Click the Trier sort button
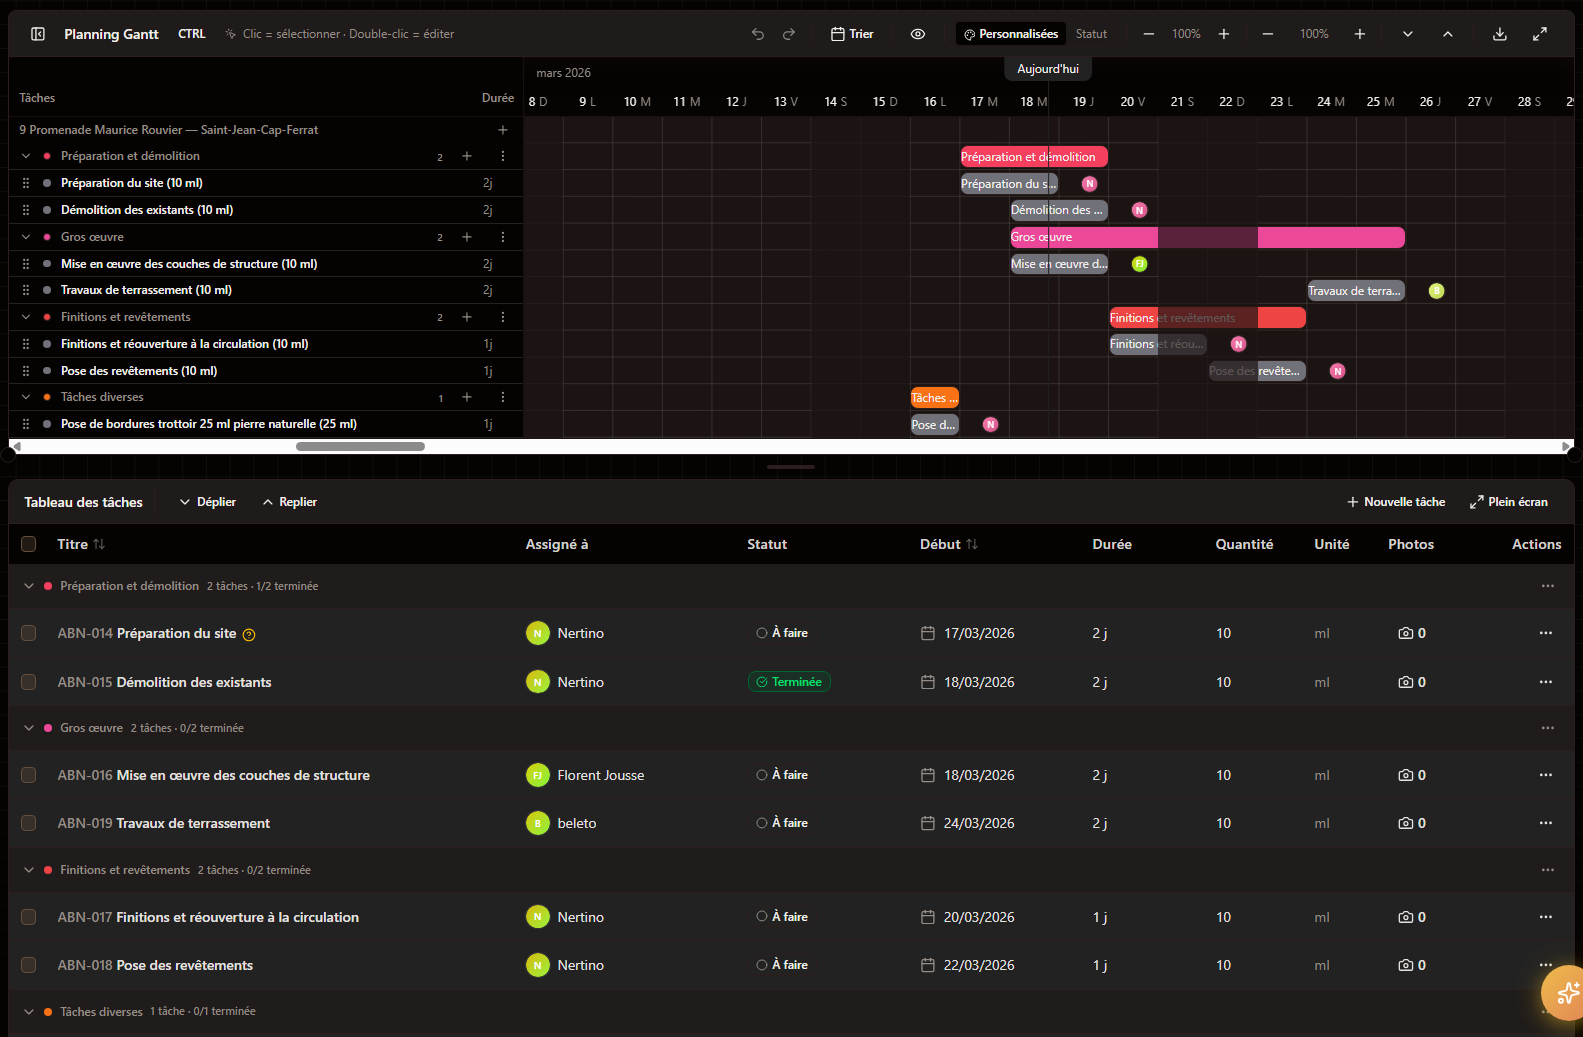The height and width of the screenshot is (1037, 1583). point(852,34)
